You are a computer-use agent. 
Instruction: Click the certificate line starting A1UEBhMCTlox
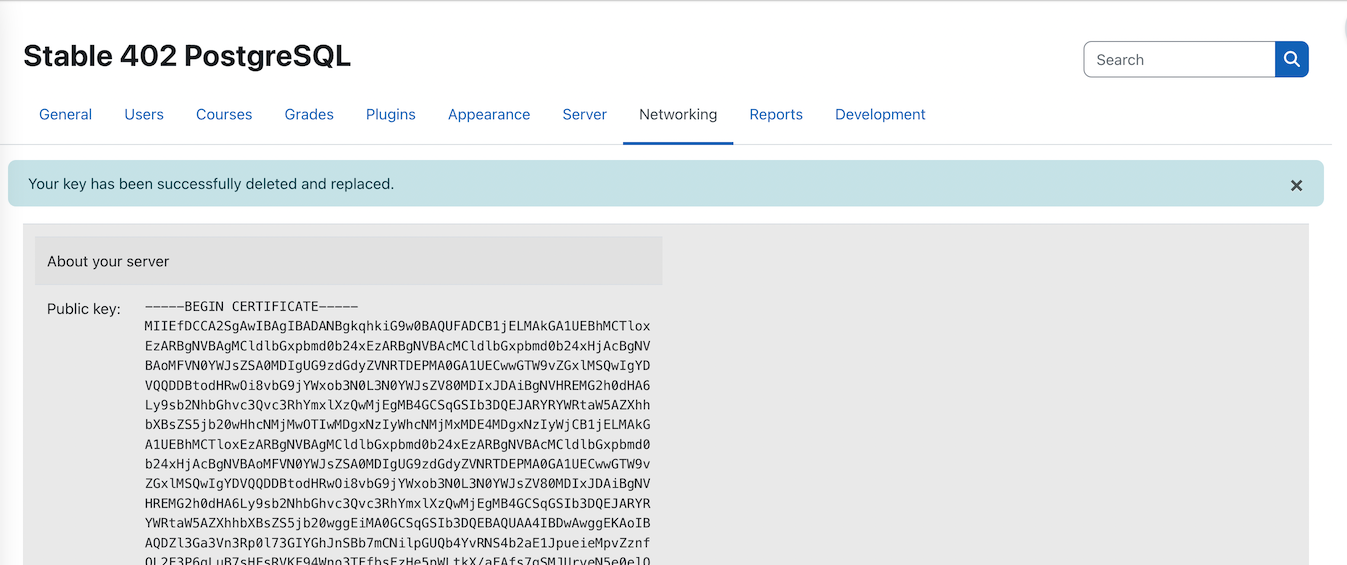click(397, 444)
